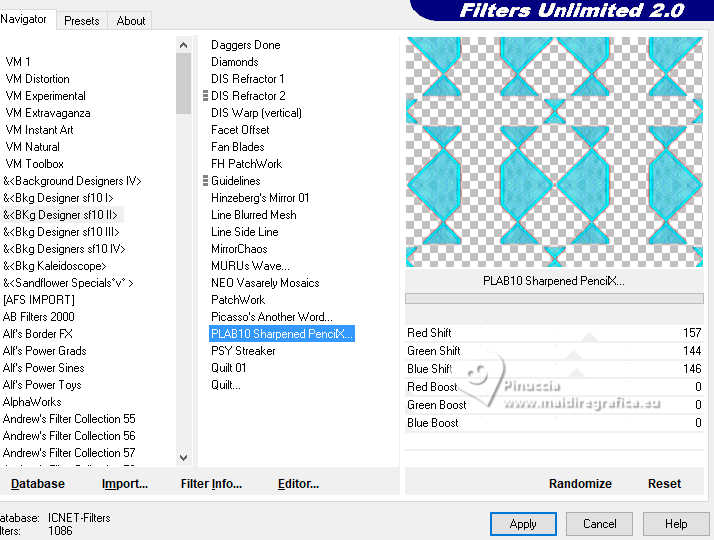Viewport: 714px width, 540px height.
Task: Select &<Background Designers IV> category
Action: [x=72, y=181]
